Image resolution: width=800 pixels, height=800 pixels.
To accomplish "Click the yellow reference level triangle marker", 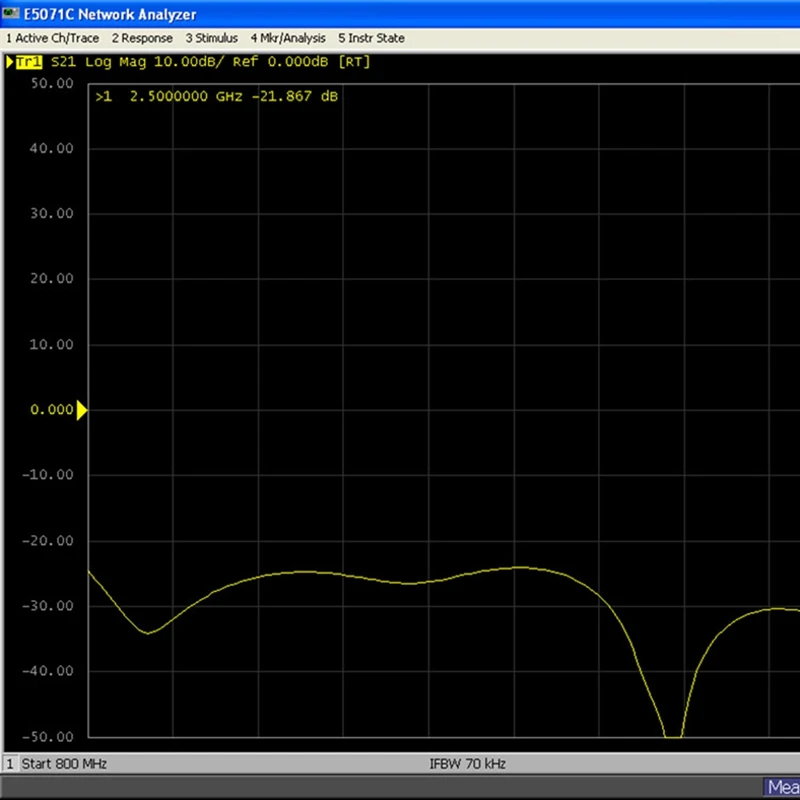I will click(82, 410).
